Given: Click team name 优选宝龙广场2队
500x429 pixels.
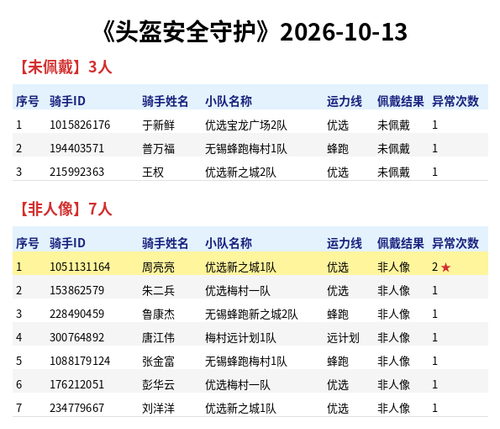Looking at the screenshot, I should (x=246, y=125).
